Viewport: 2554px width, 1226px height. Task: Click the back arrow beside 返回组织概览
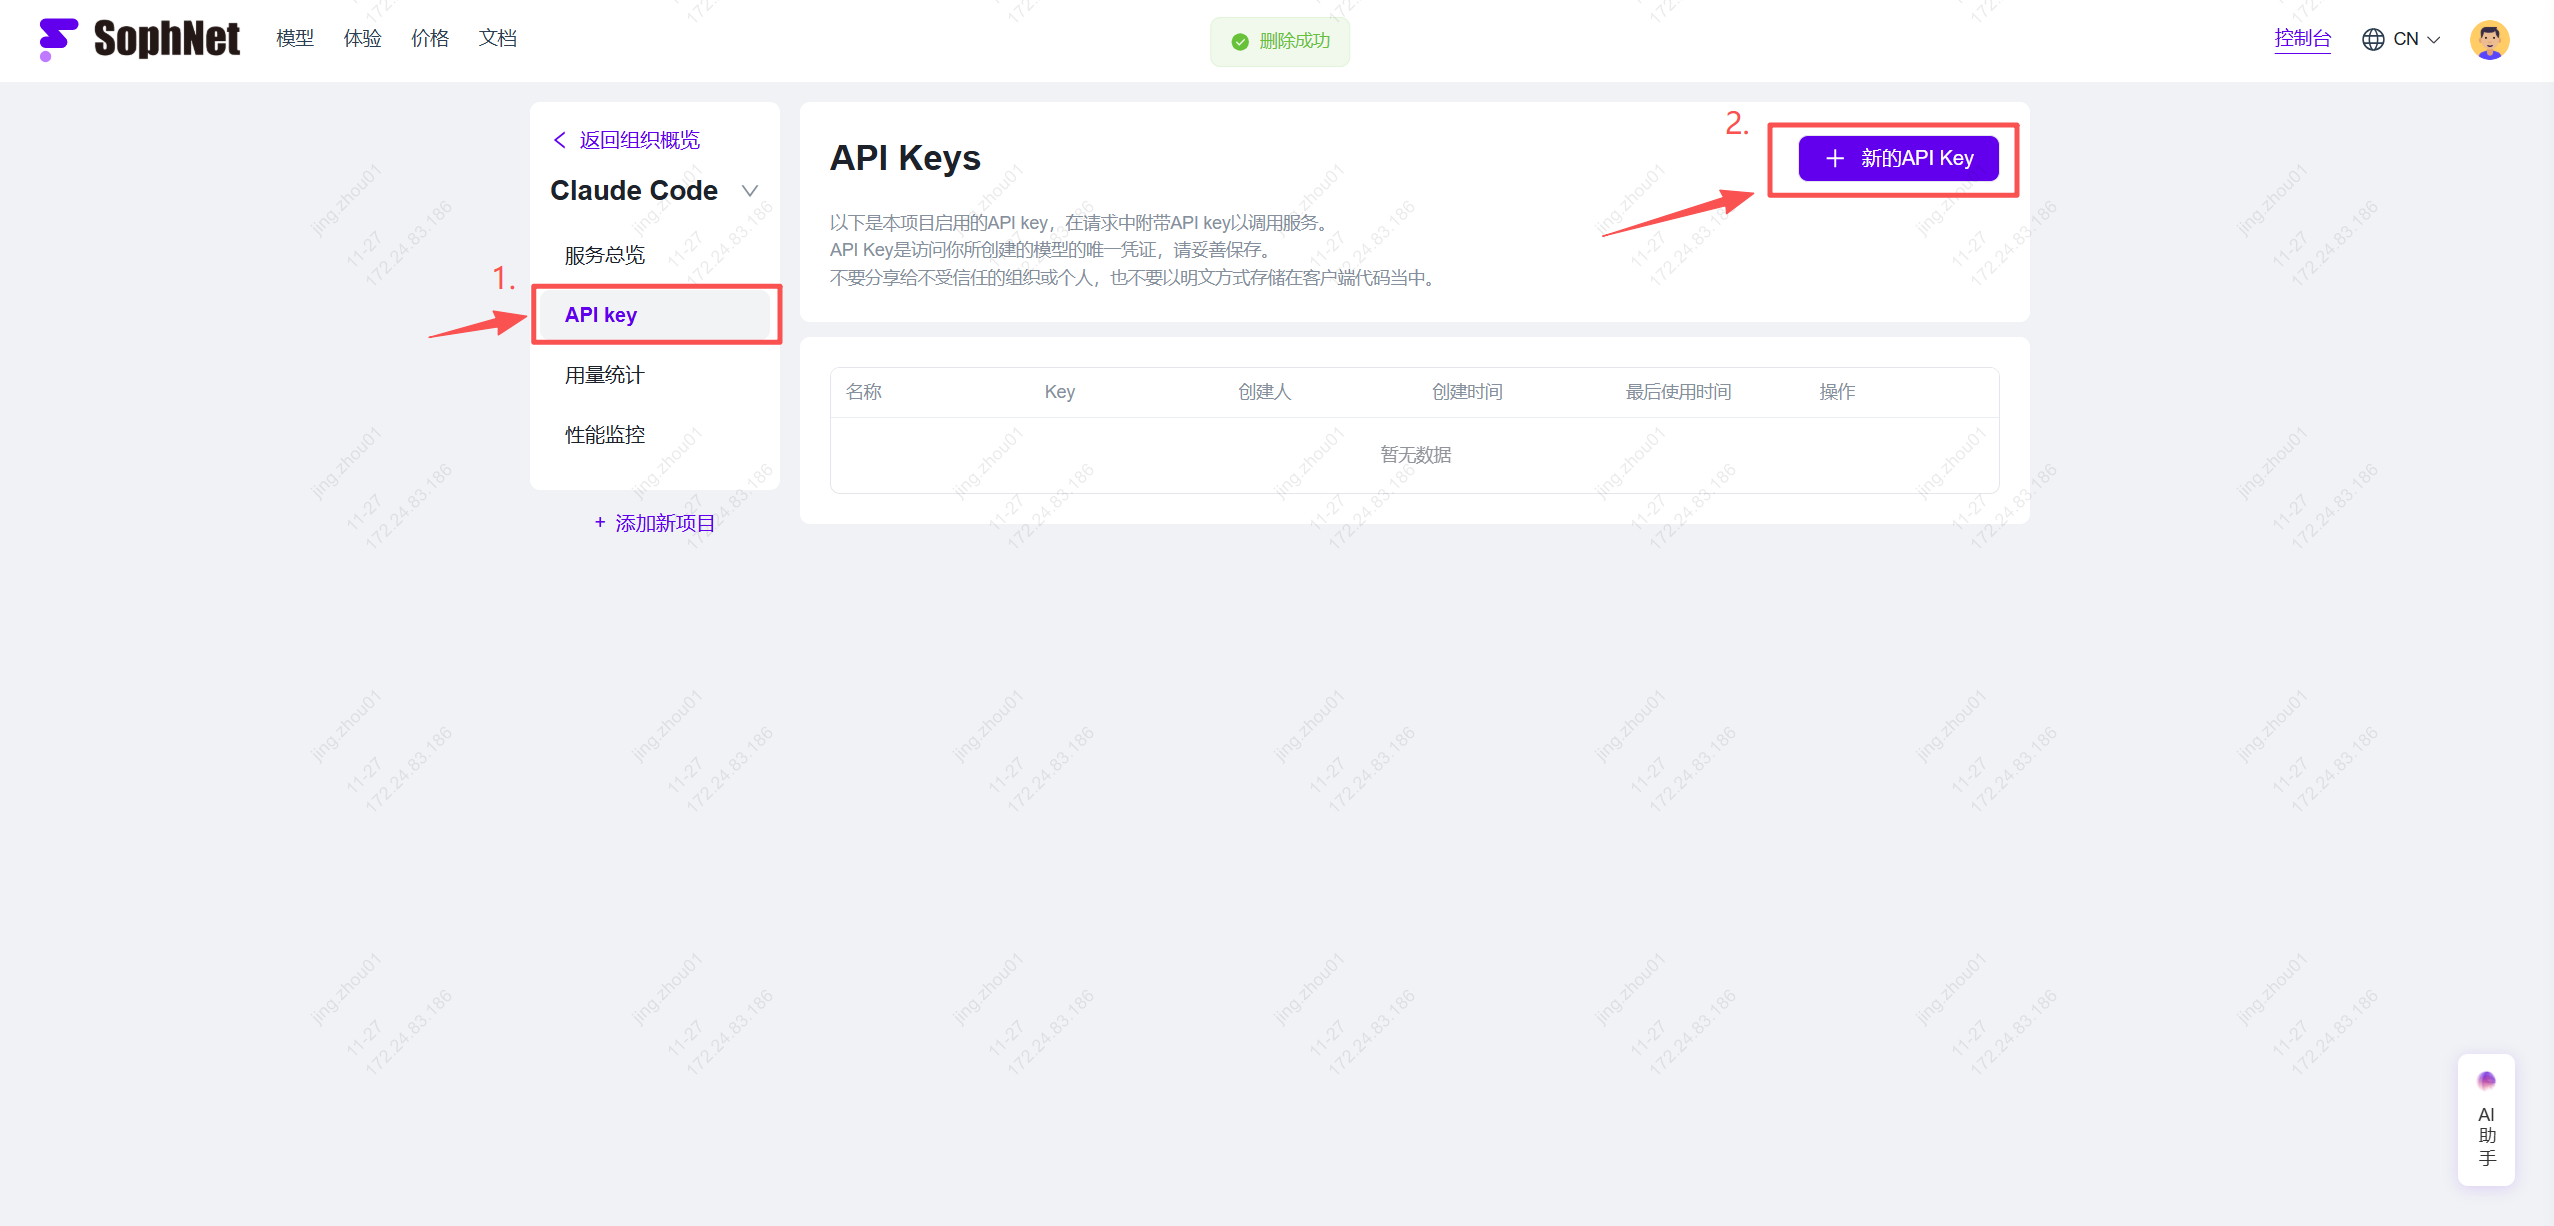click(560, 140)
